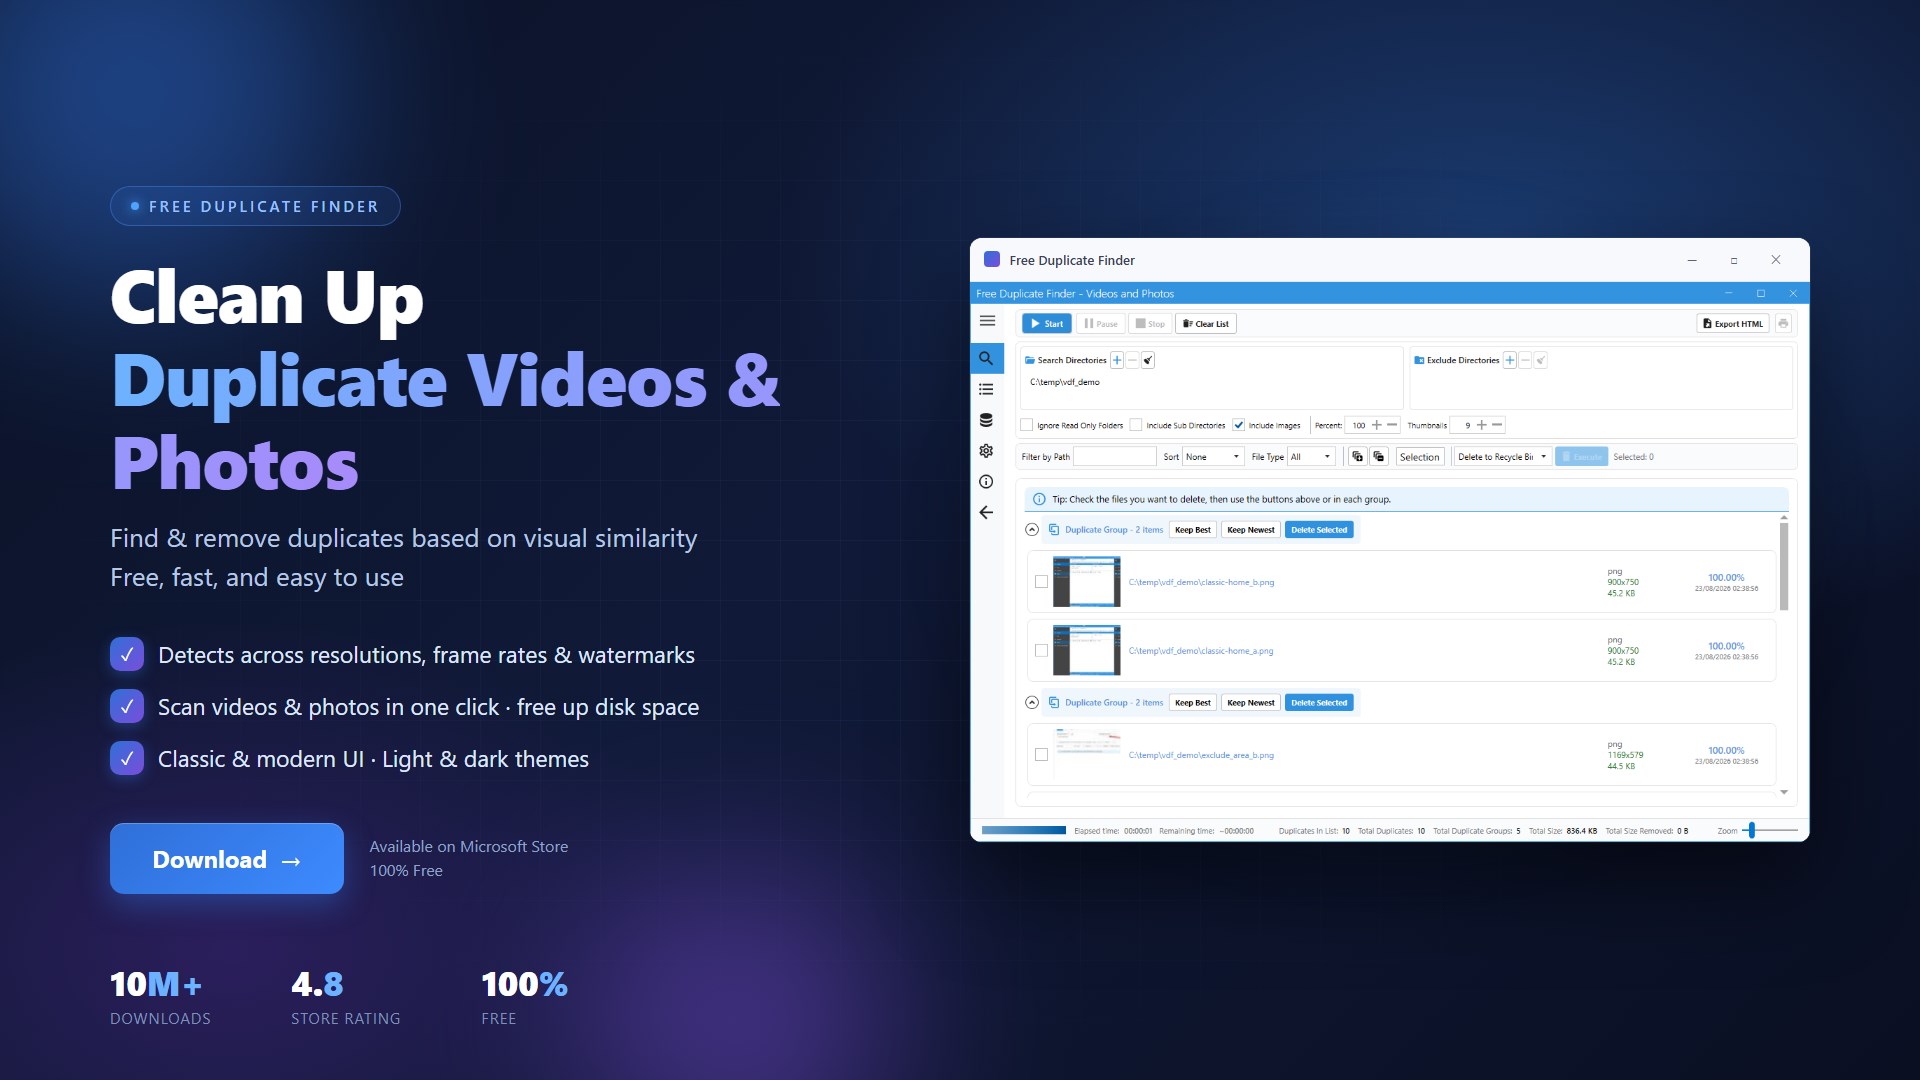1920x1080 pixels.
Task: Collapse the second Duplicate Group
Action: pyautogui.click(x=1032, y=703)
